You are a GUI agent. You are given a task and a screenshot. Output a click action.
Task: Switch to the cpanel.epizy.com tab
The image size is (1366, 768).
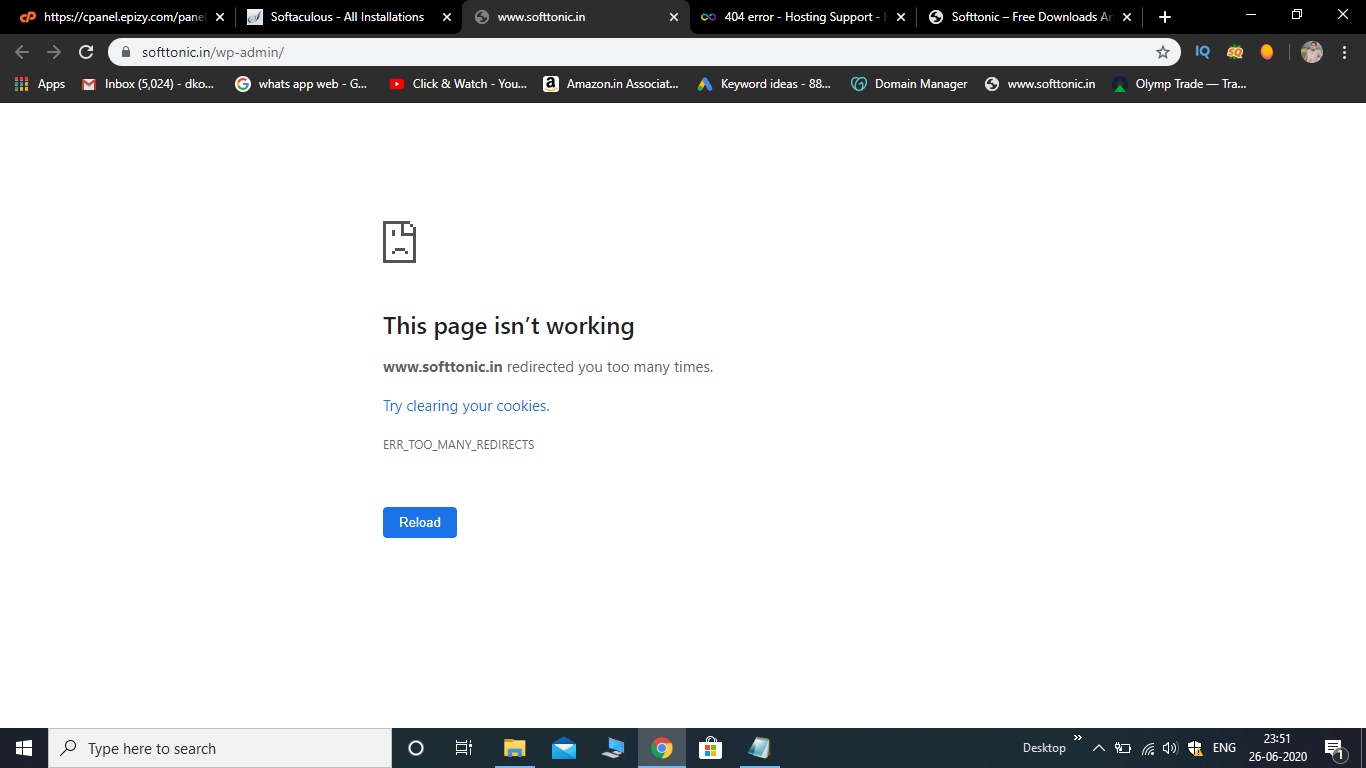pyautogui.click(x=120, y=17)
